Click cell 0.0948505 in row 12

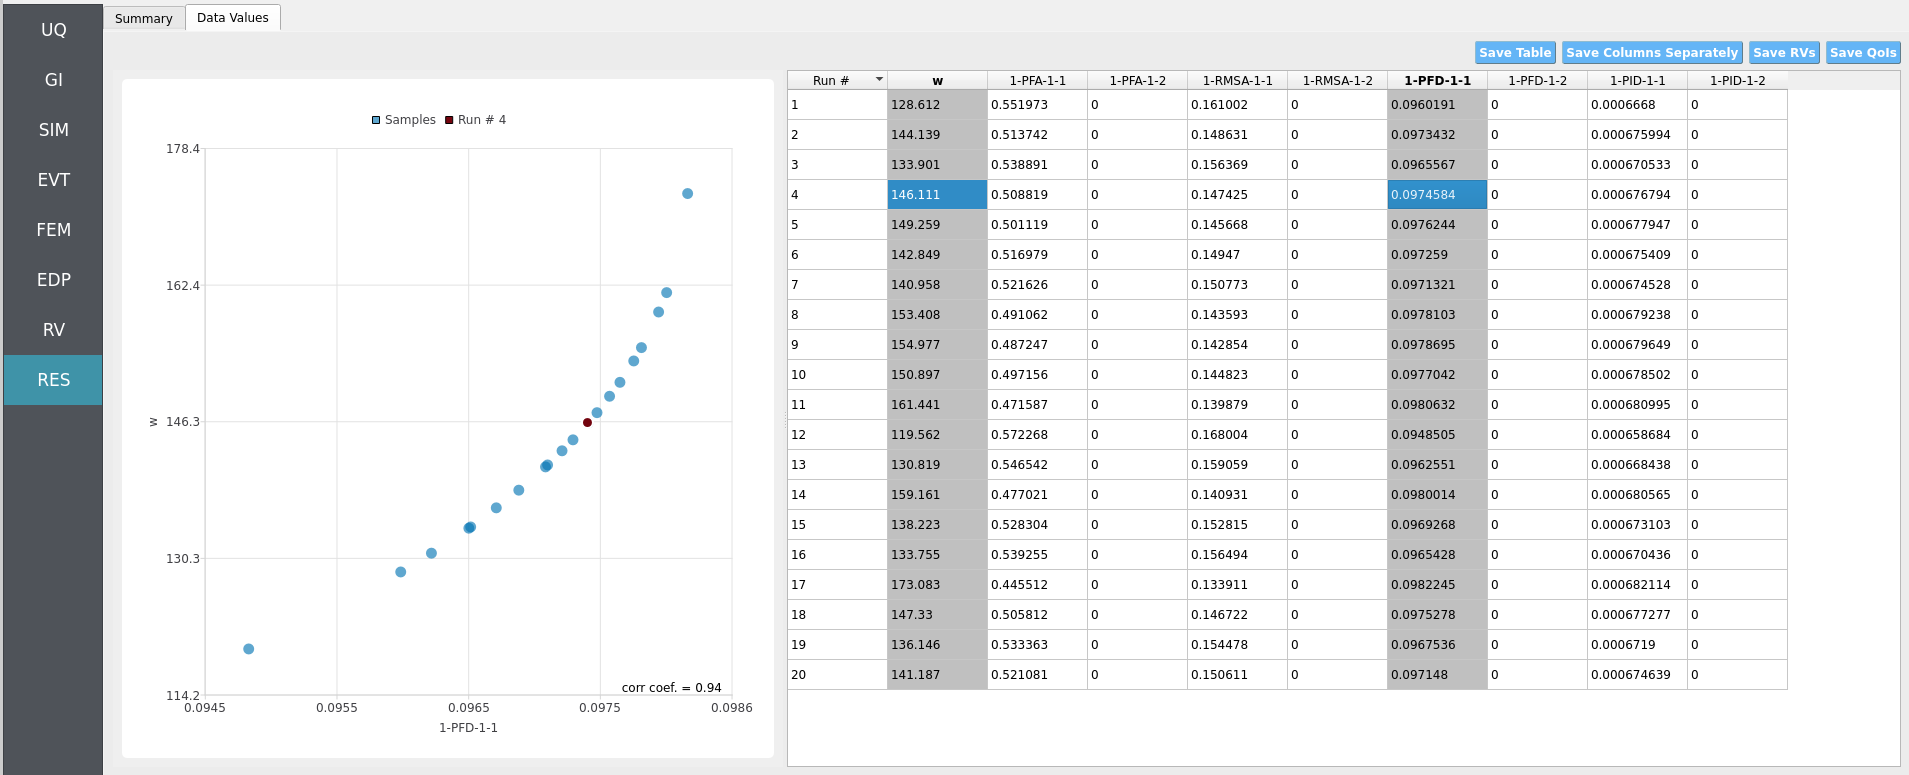pyautogui.click(x=1437, y=435)
